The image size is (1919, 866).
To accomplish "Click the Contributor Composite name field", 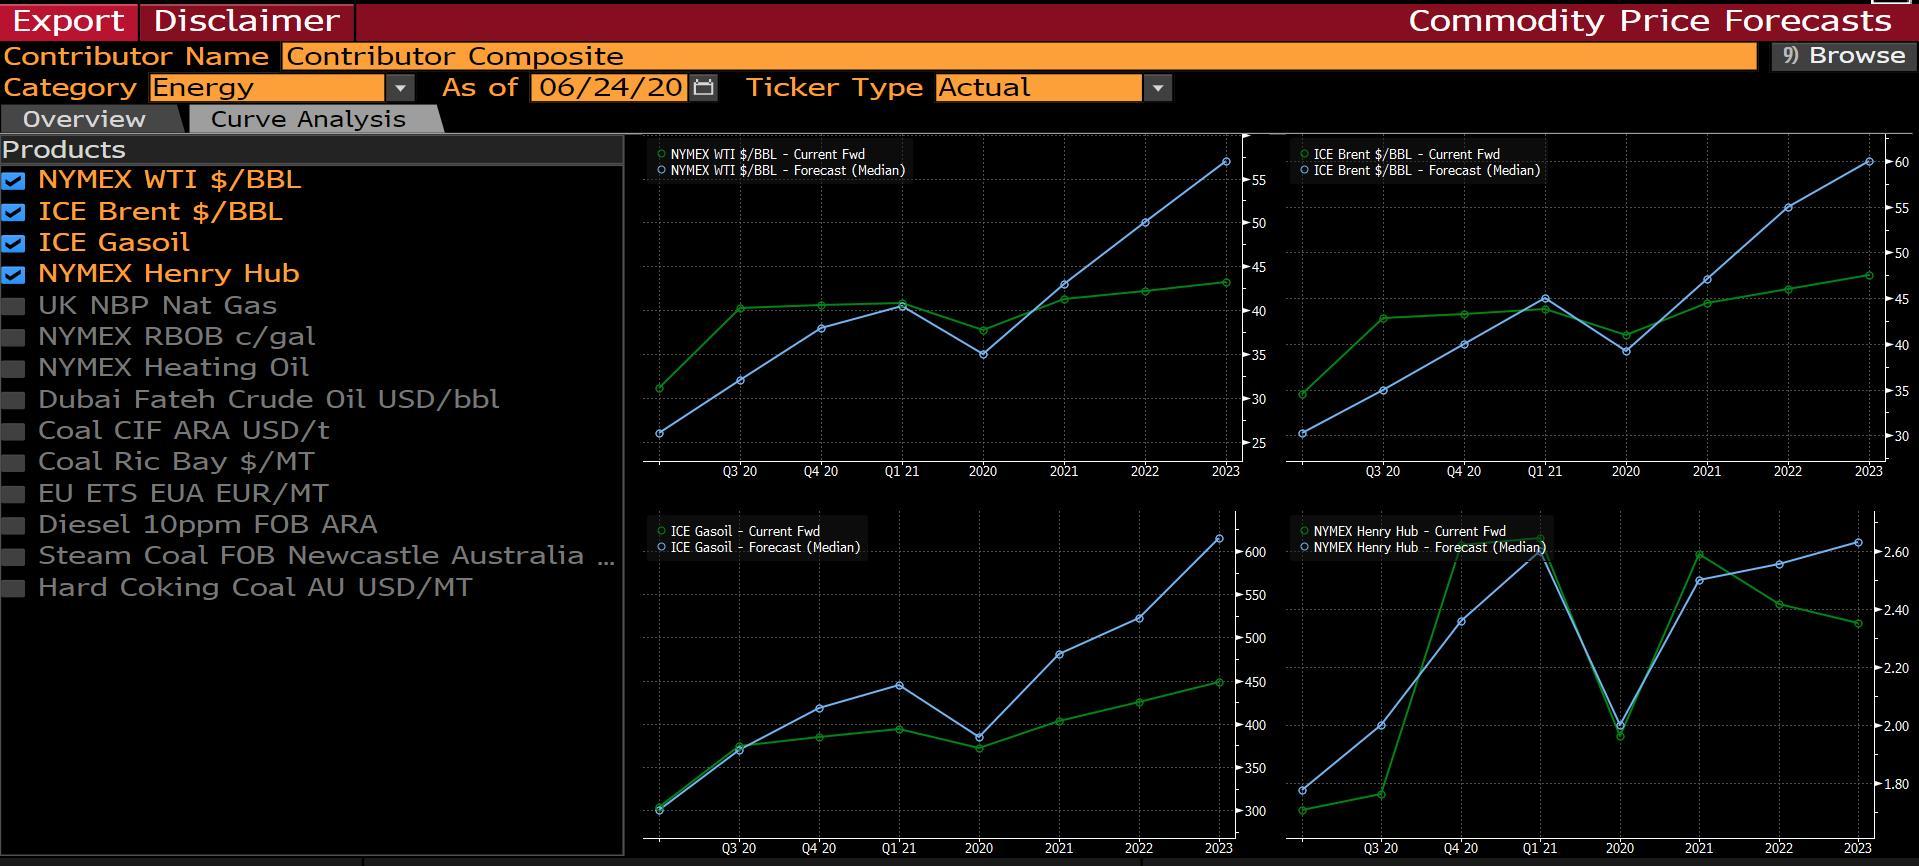I will click(x=1019, y=56).
